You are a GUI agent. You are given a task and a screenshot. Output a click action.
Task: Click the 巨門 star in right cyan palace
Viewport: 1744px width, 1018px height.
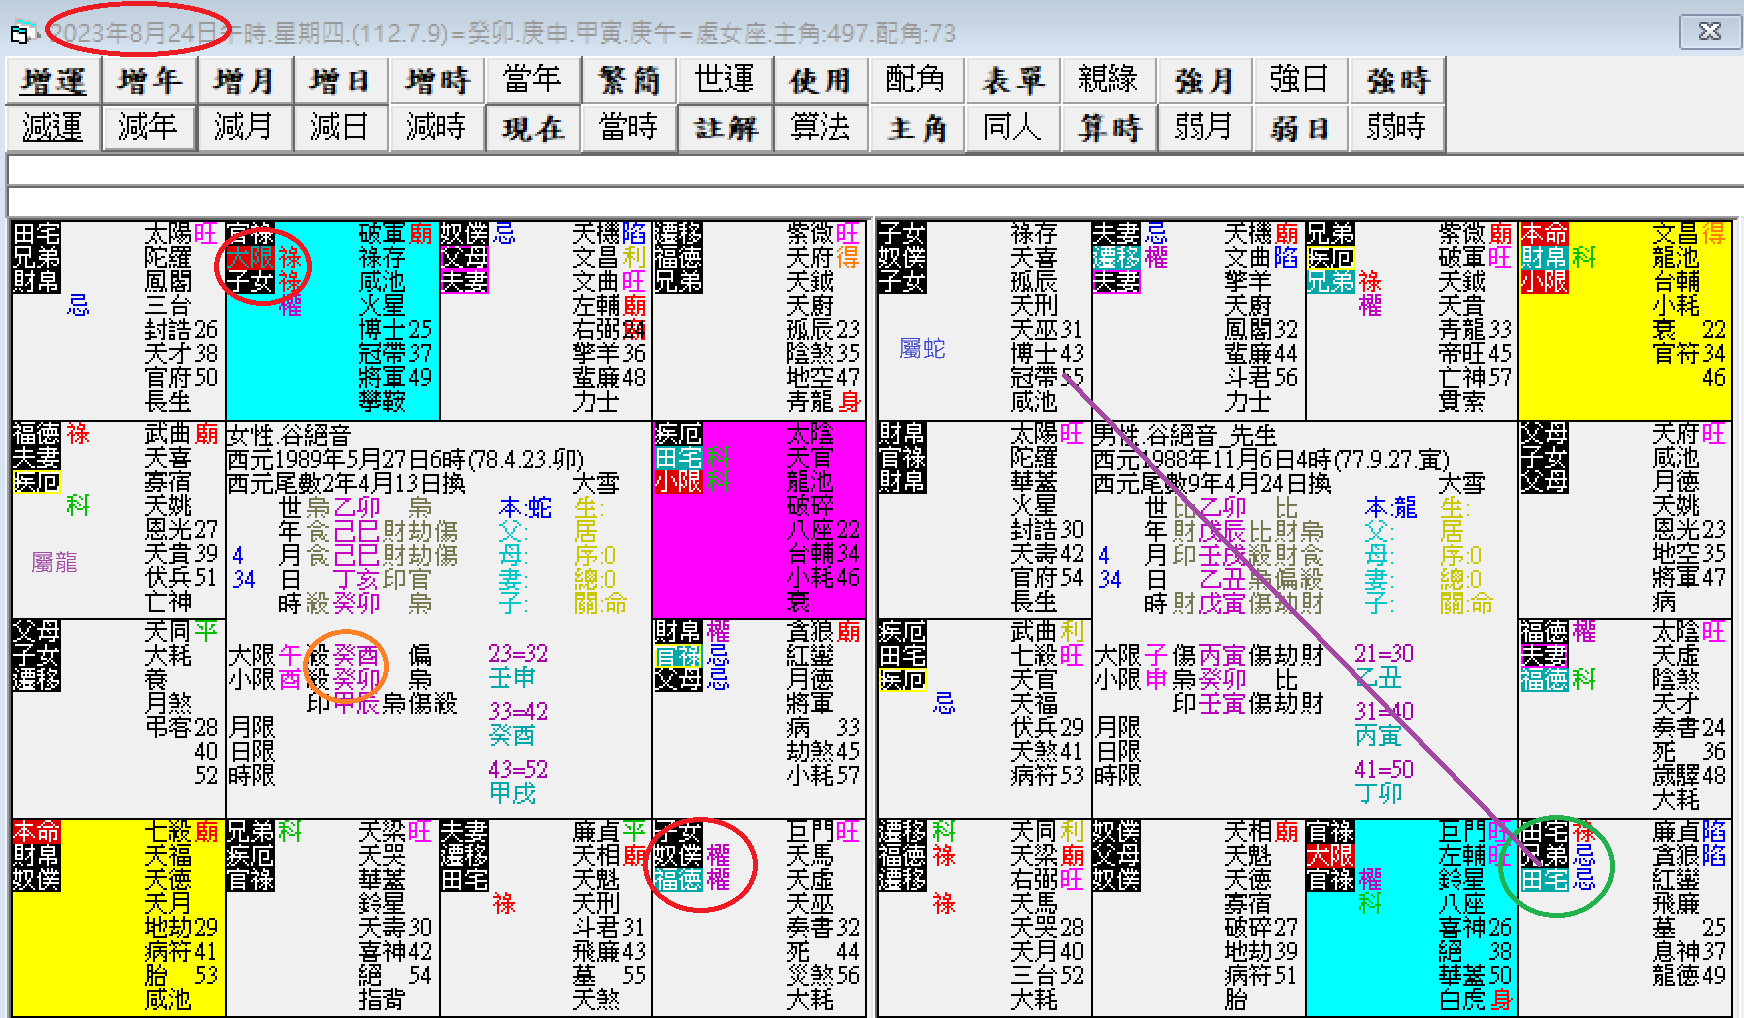click(1462, 832)
